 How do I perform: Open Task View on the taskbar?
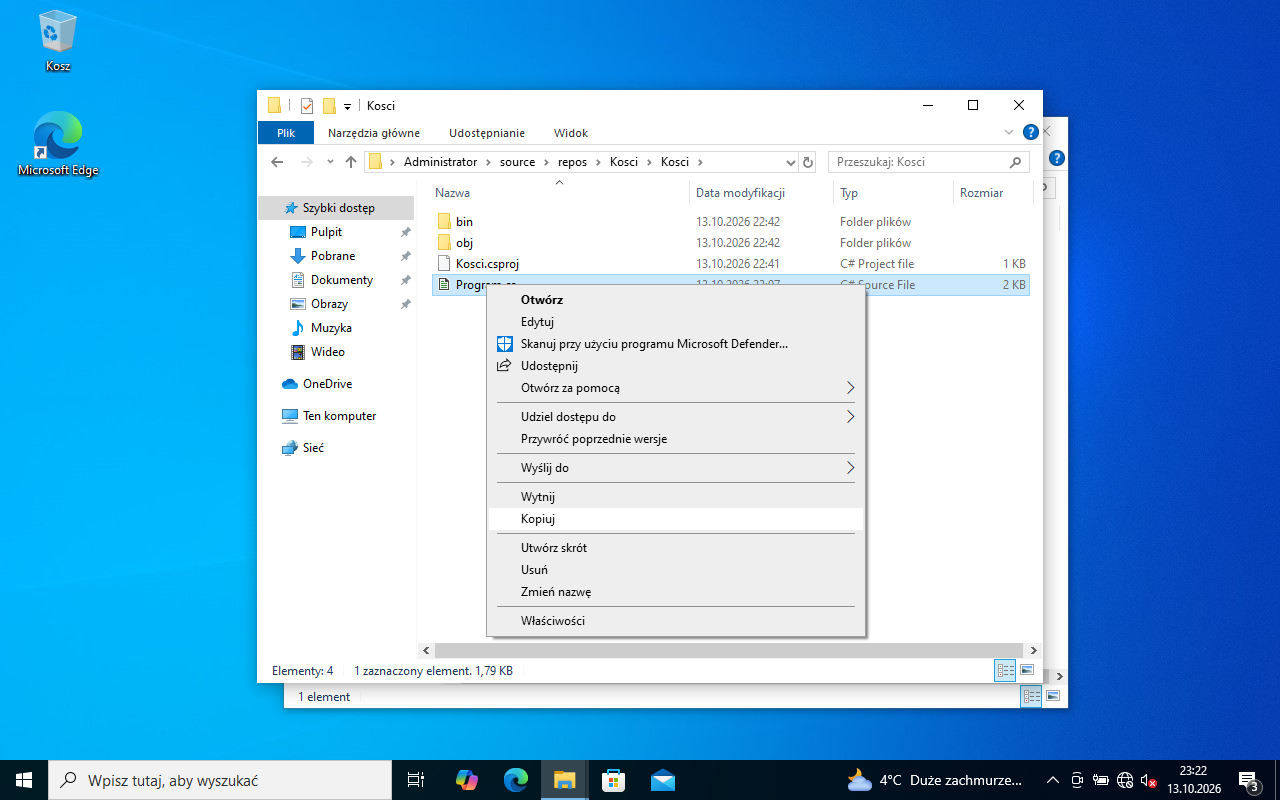(x=416, y=780)
